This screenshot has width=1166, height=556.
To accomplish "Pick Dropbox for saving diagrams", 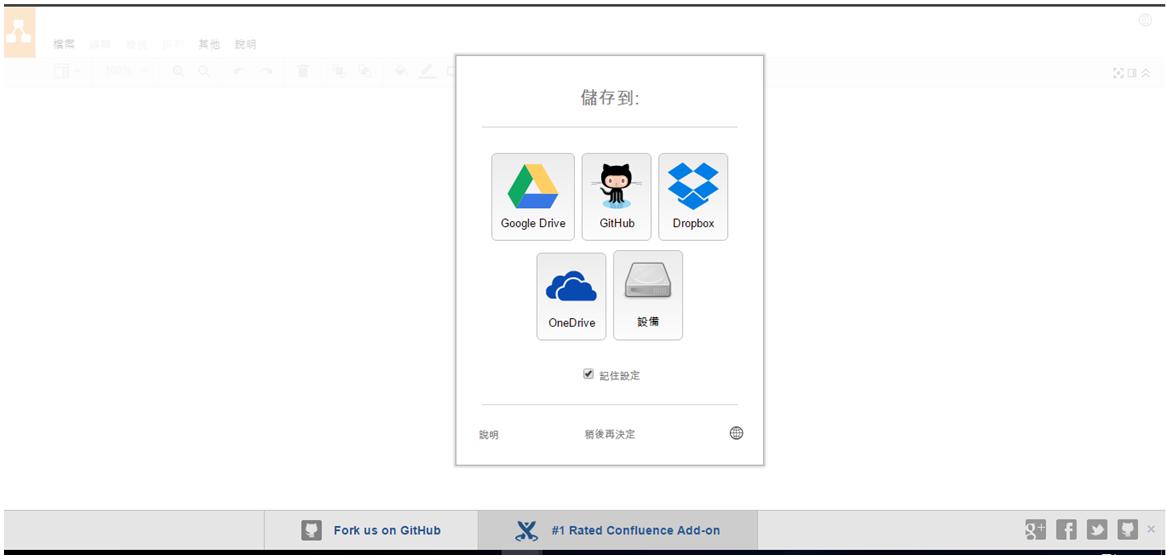I will [x=693, y=197].
